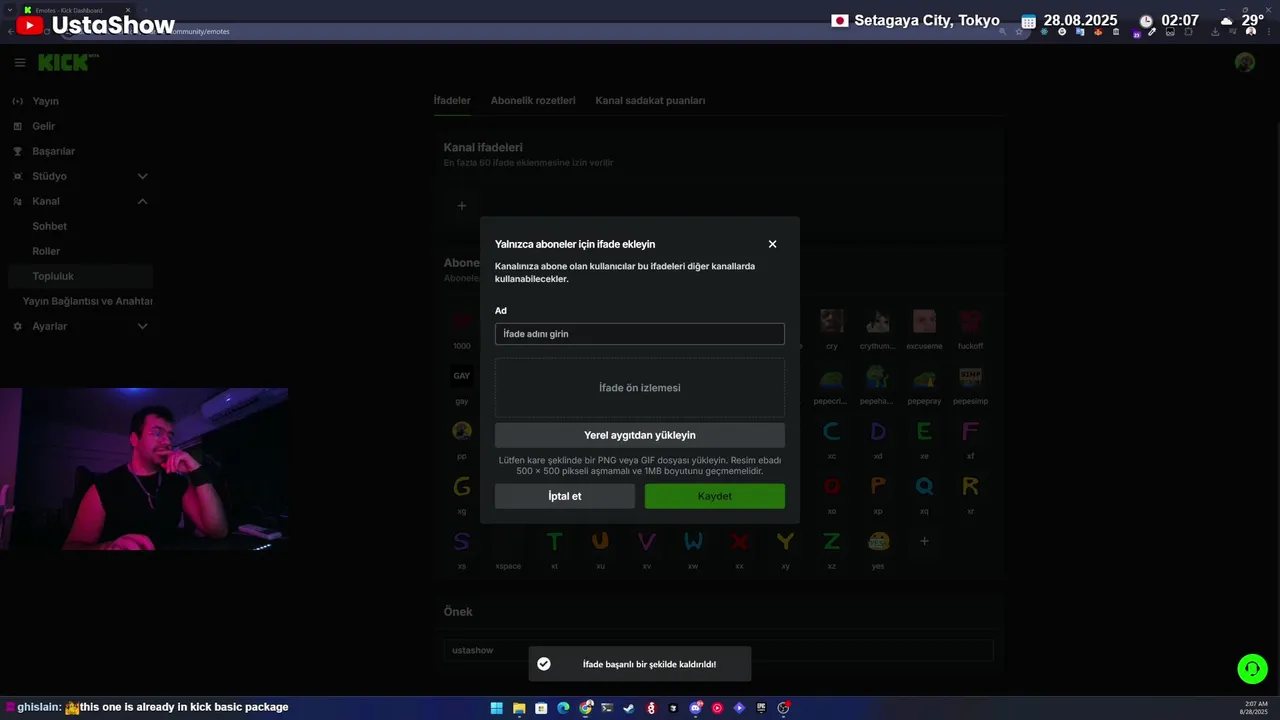
Task: Click the 'Yerel aygıtdan yükleyin' upload button
Action: (x=640, y=435)
